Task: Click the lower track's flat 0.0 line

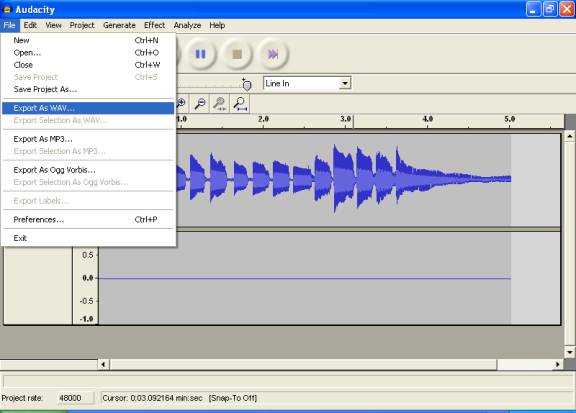Action: pos(305,279)
